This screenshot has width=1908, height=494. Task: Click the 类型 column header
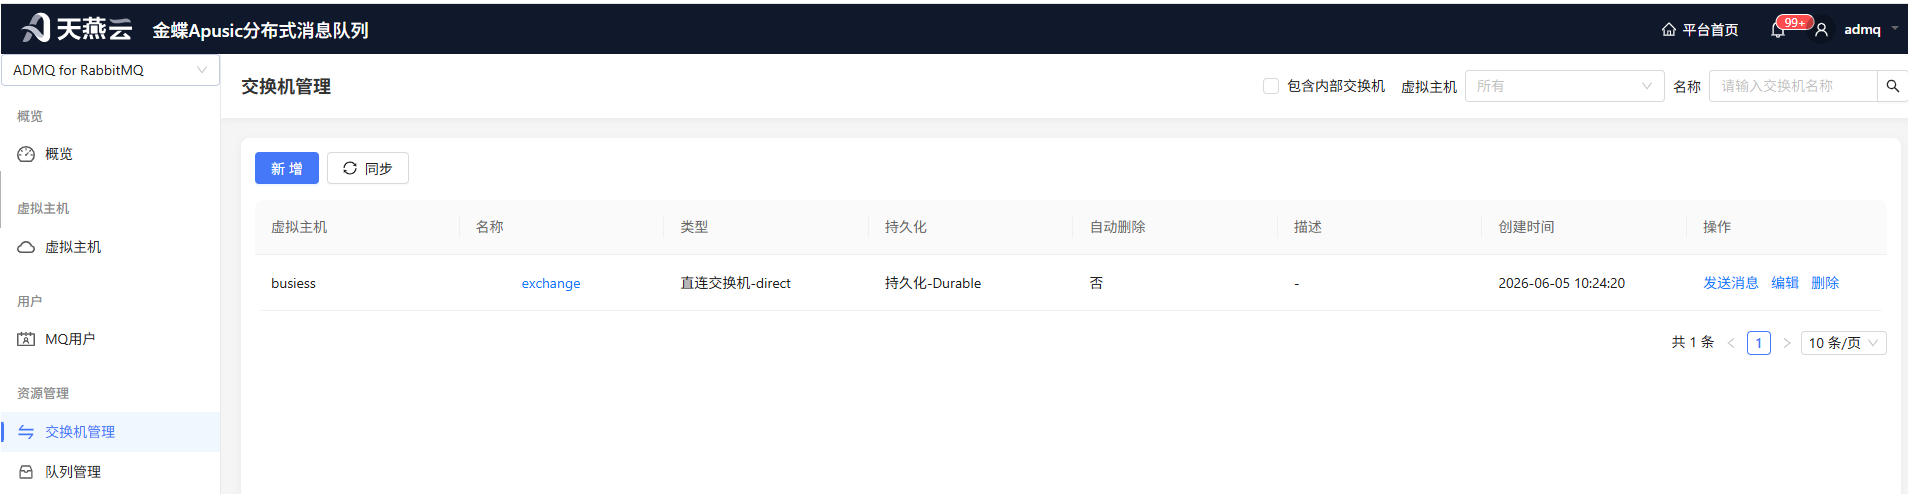coord(694,227)
